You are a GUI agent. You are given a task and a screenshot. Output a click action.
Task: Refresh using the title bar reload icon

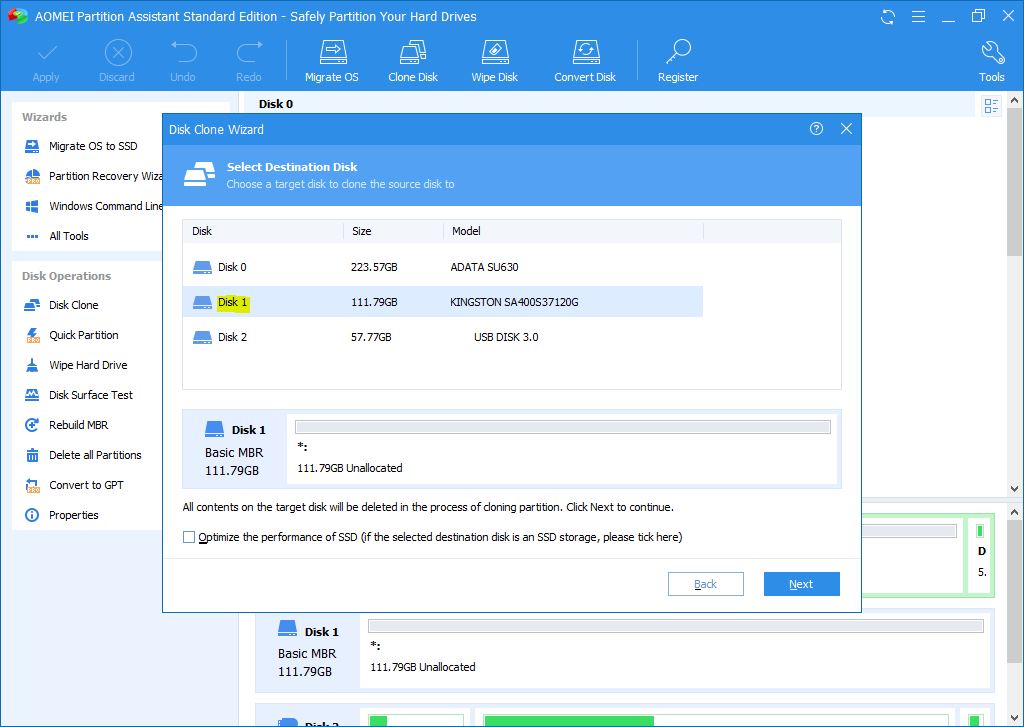coord(888,16)
